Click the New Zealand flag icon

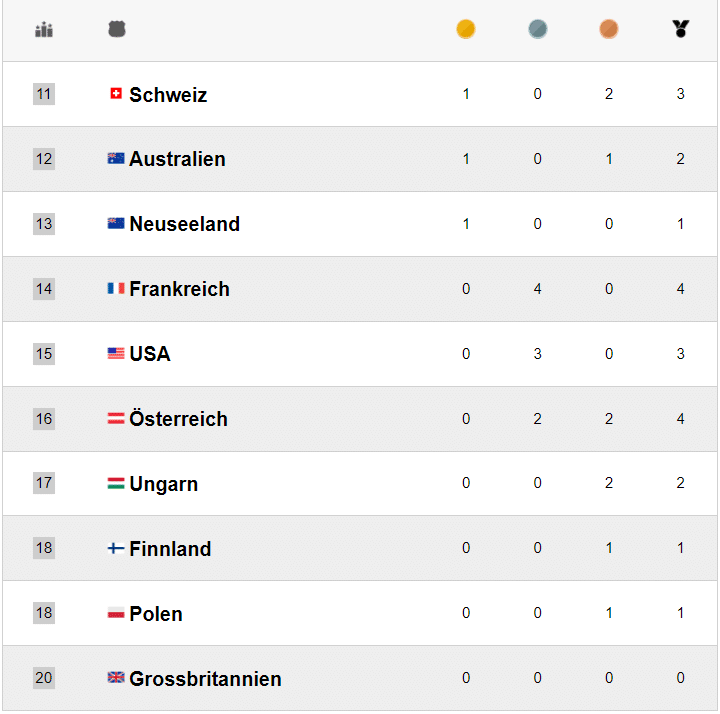coord(116,224)
